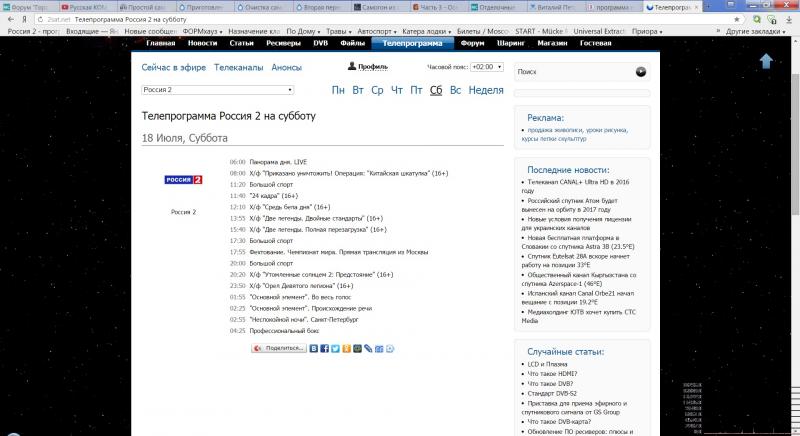This screenshot has height=436, width=800.
Task: Open the Неделя weekly schedule link
Action: coord(486,90)
